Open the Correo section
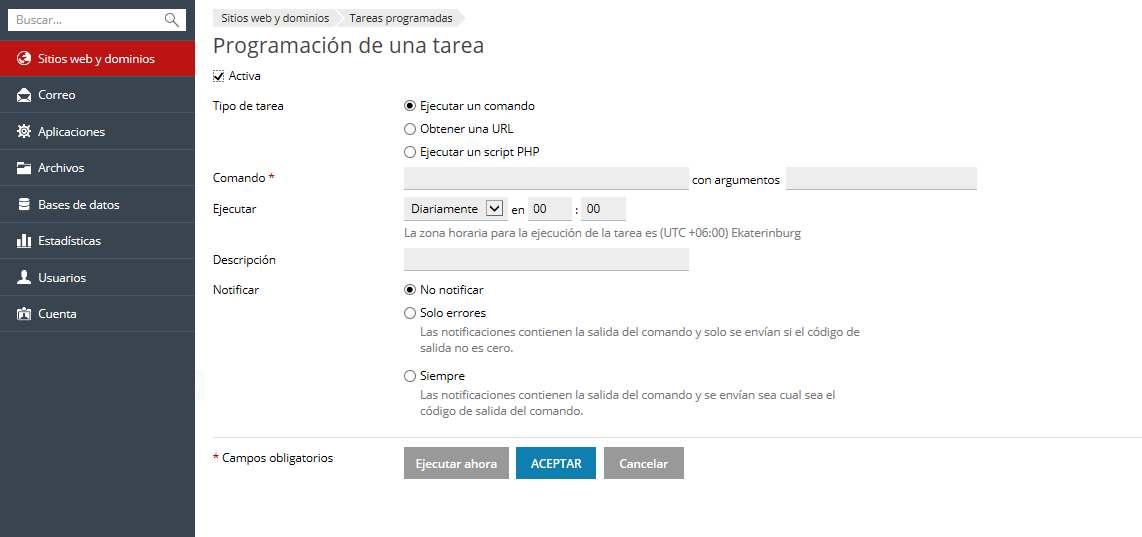Screen dimensions: 1142x537 click(x=98, y=95)
